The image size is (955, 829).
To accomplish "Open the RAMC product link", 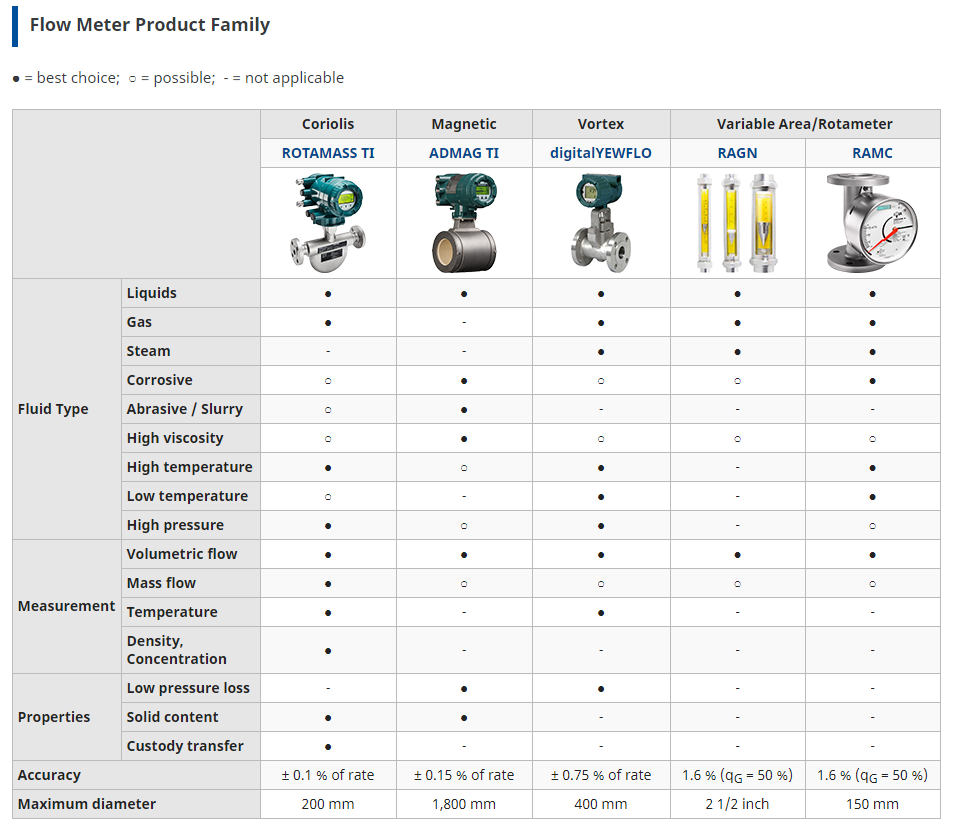I will click(x=872, y=153).
